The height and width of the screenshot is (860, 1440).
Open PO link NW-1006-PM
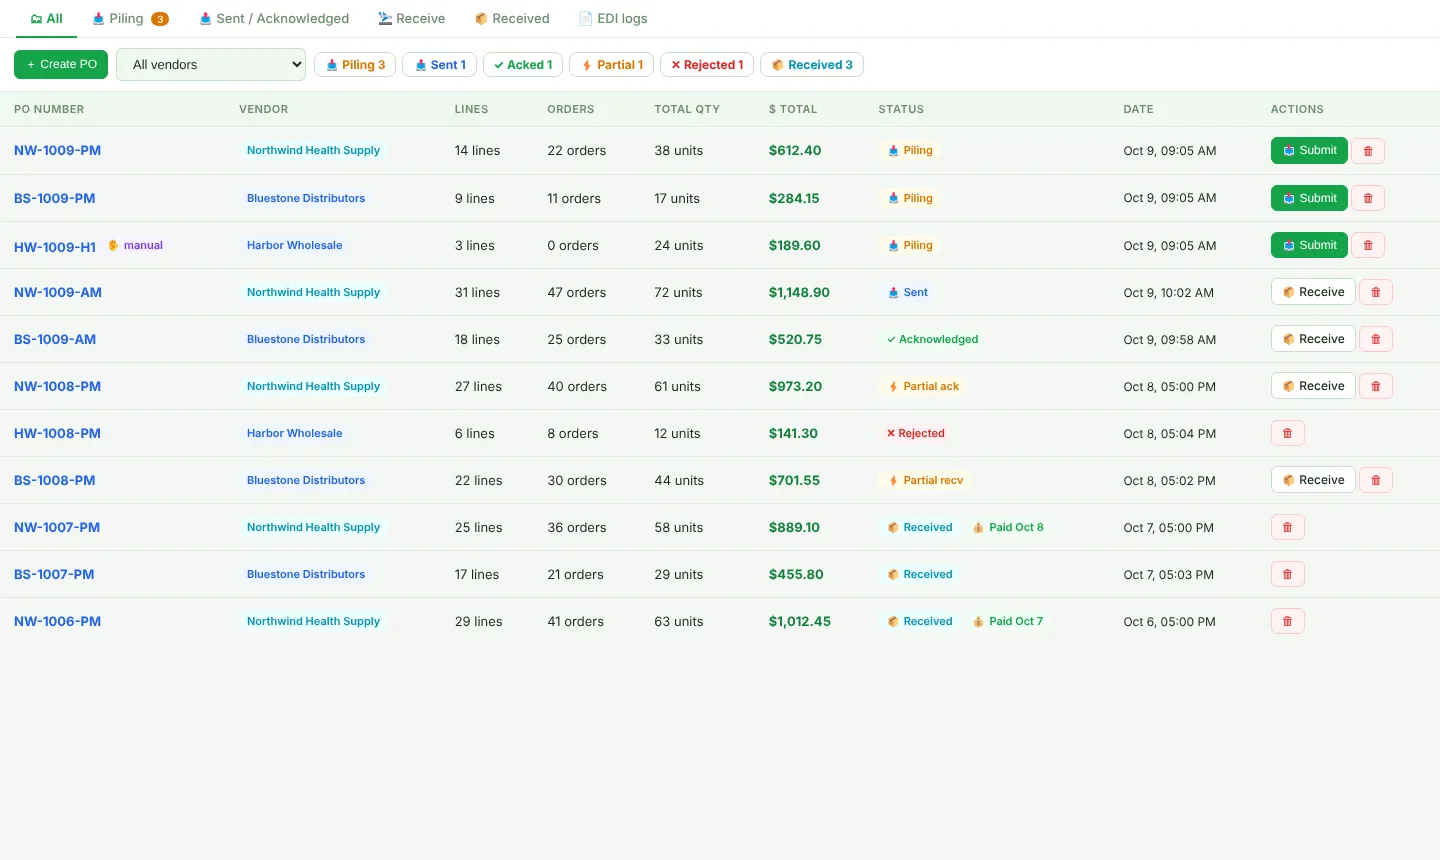[58, 621]
